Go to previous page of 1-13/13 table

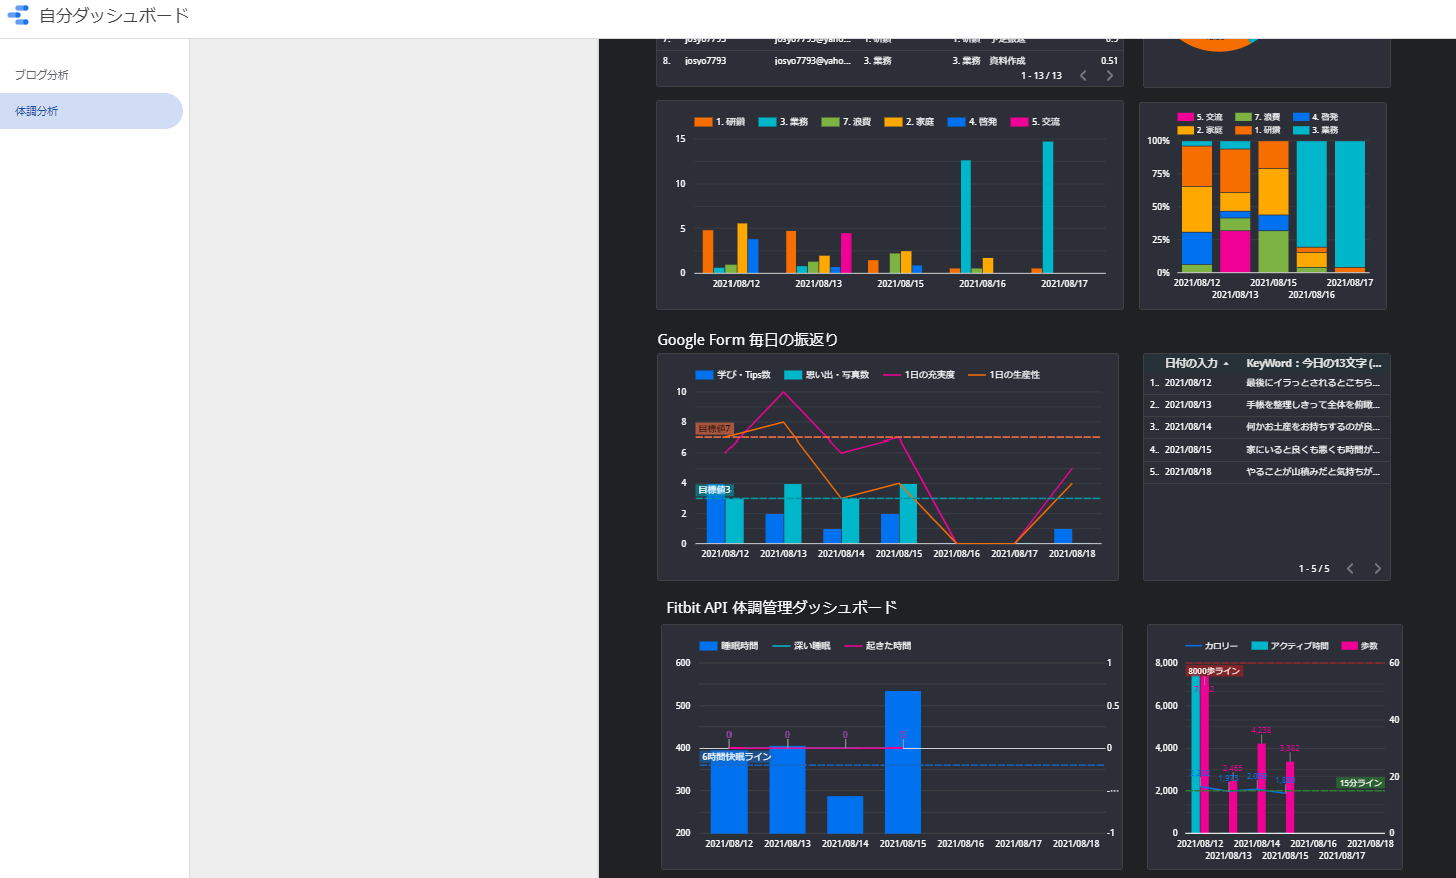point(1083,76)
